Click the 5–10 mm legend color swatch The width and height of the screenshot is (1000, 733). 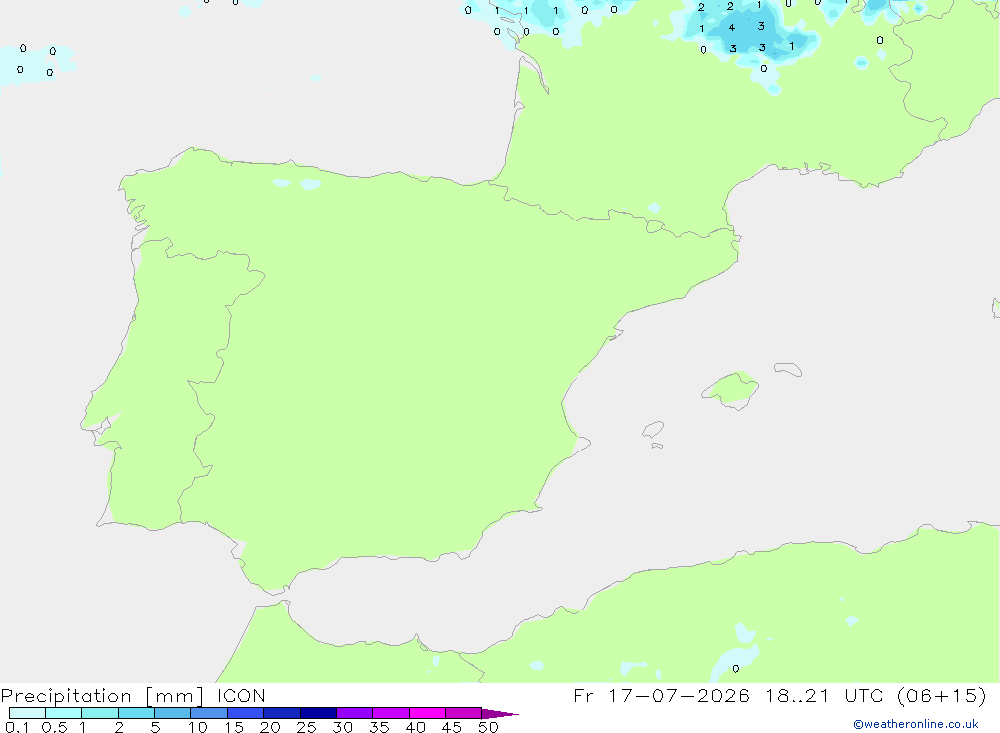173,713
